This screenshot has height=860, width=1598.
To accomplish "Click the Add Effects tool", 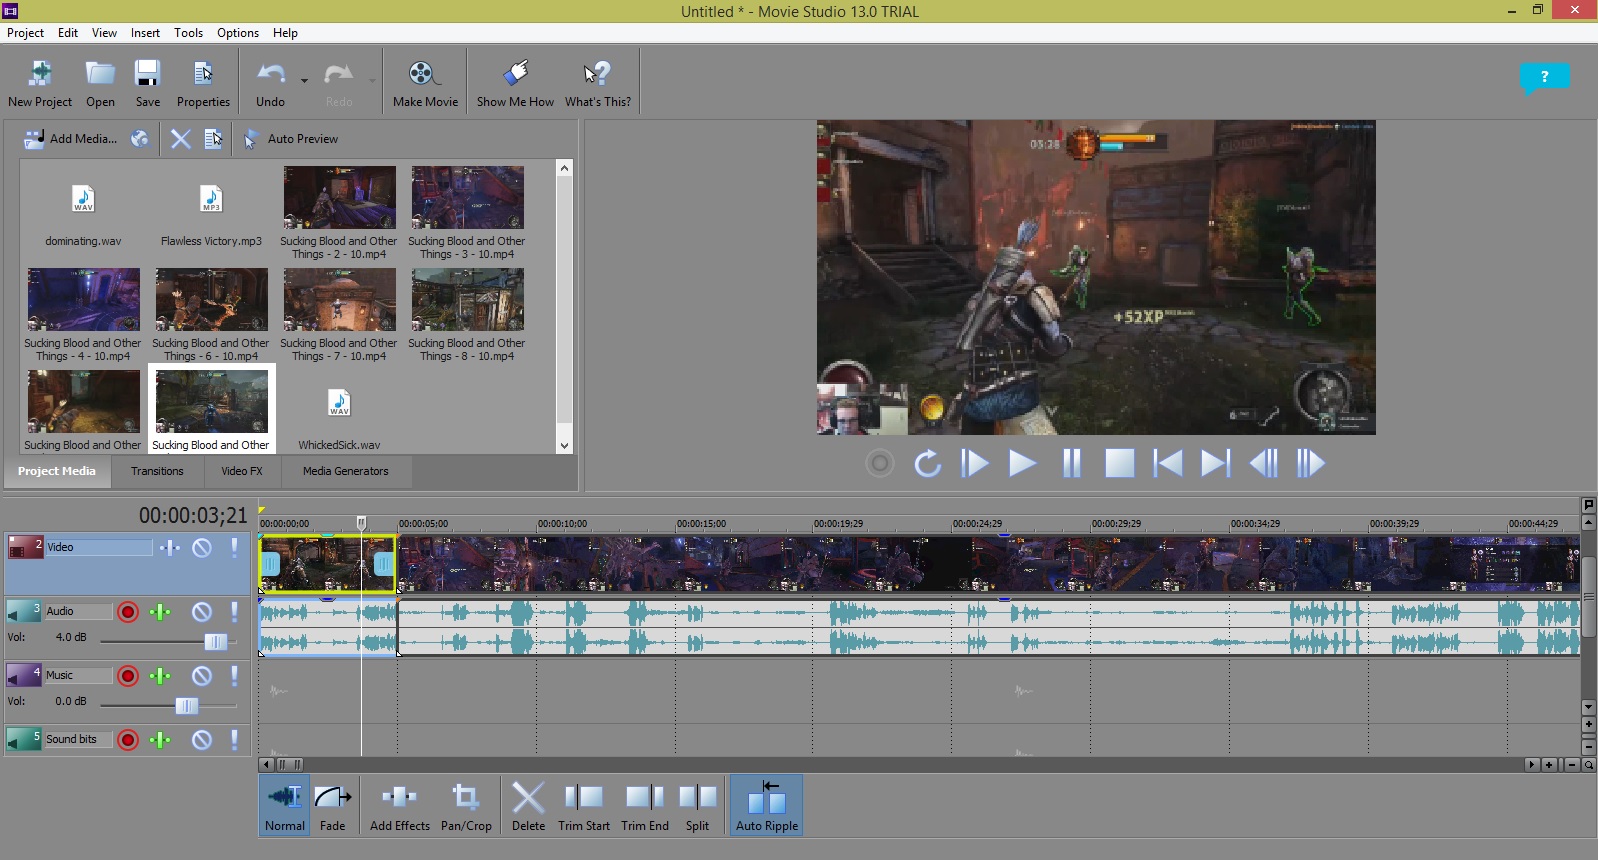I will tap(400, 805).
